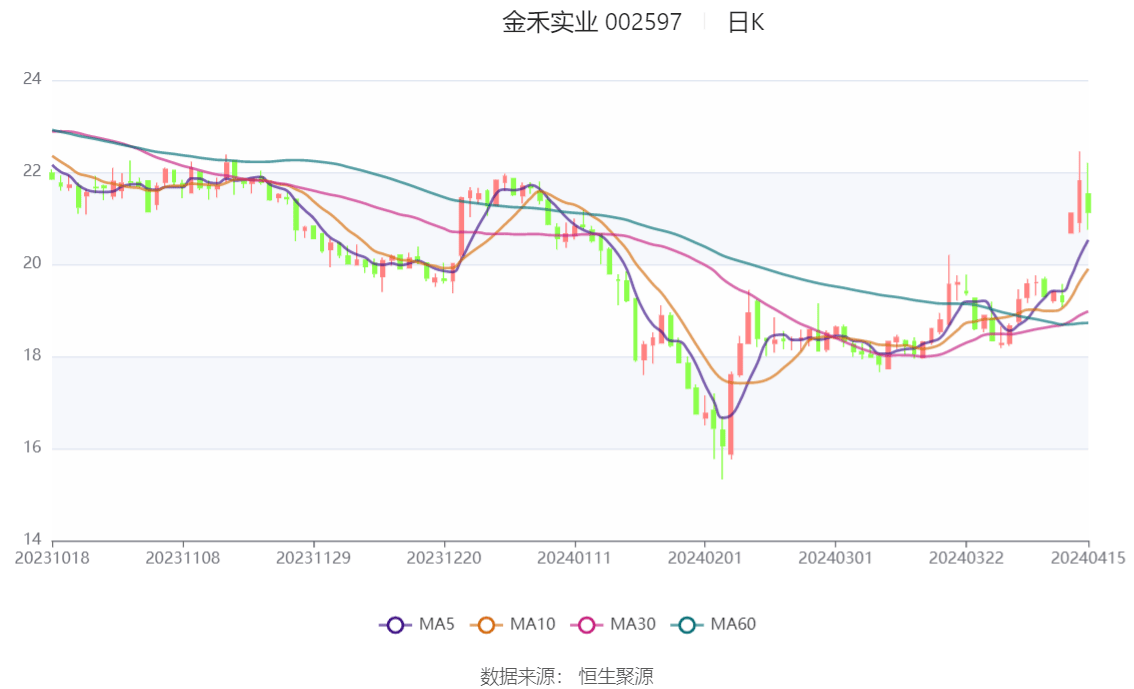
Task: Select the 20231108 date axis label
Action: 183,558
